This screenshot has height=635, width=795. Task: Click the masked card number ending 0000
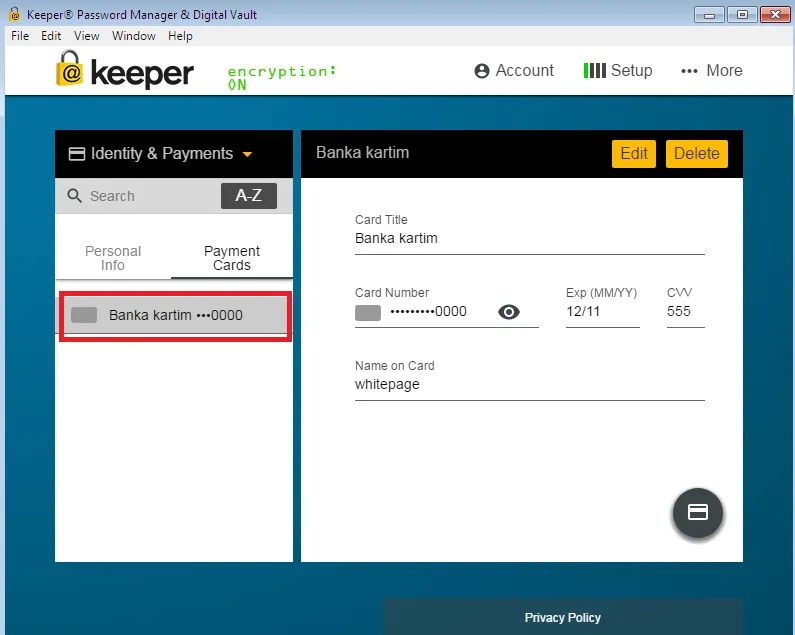(x=428, y=311)
